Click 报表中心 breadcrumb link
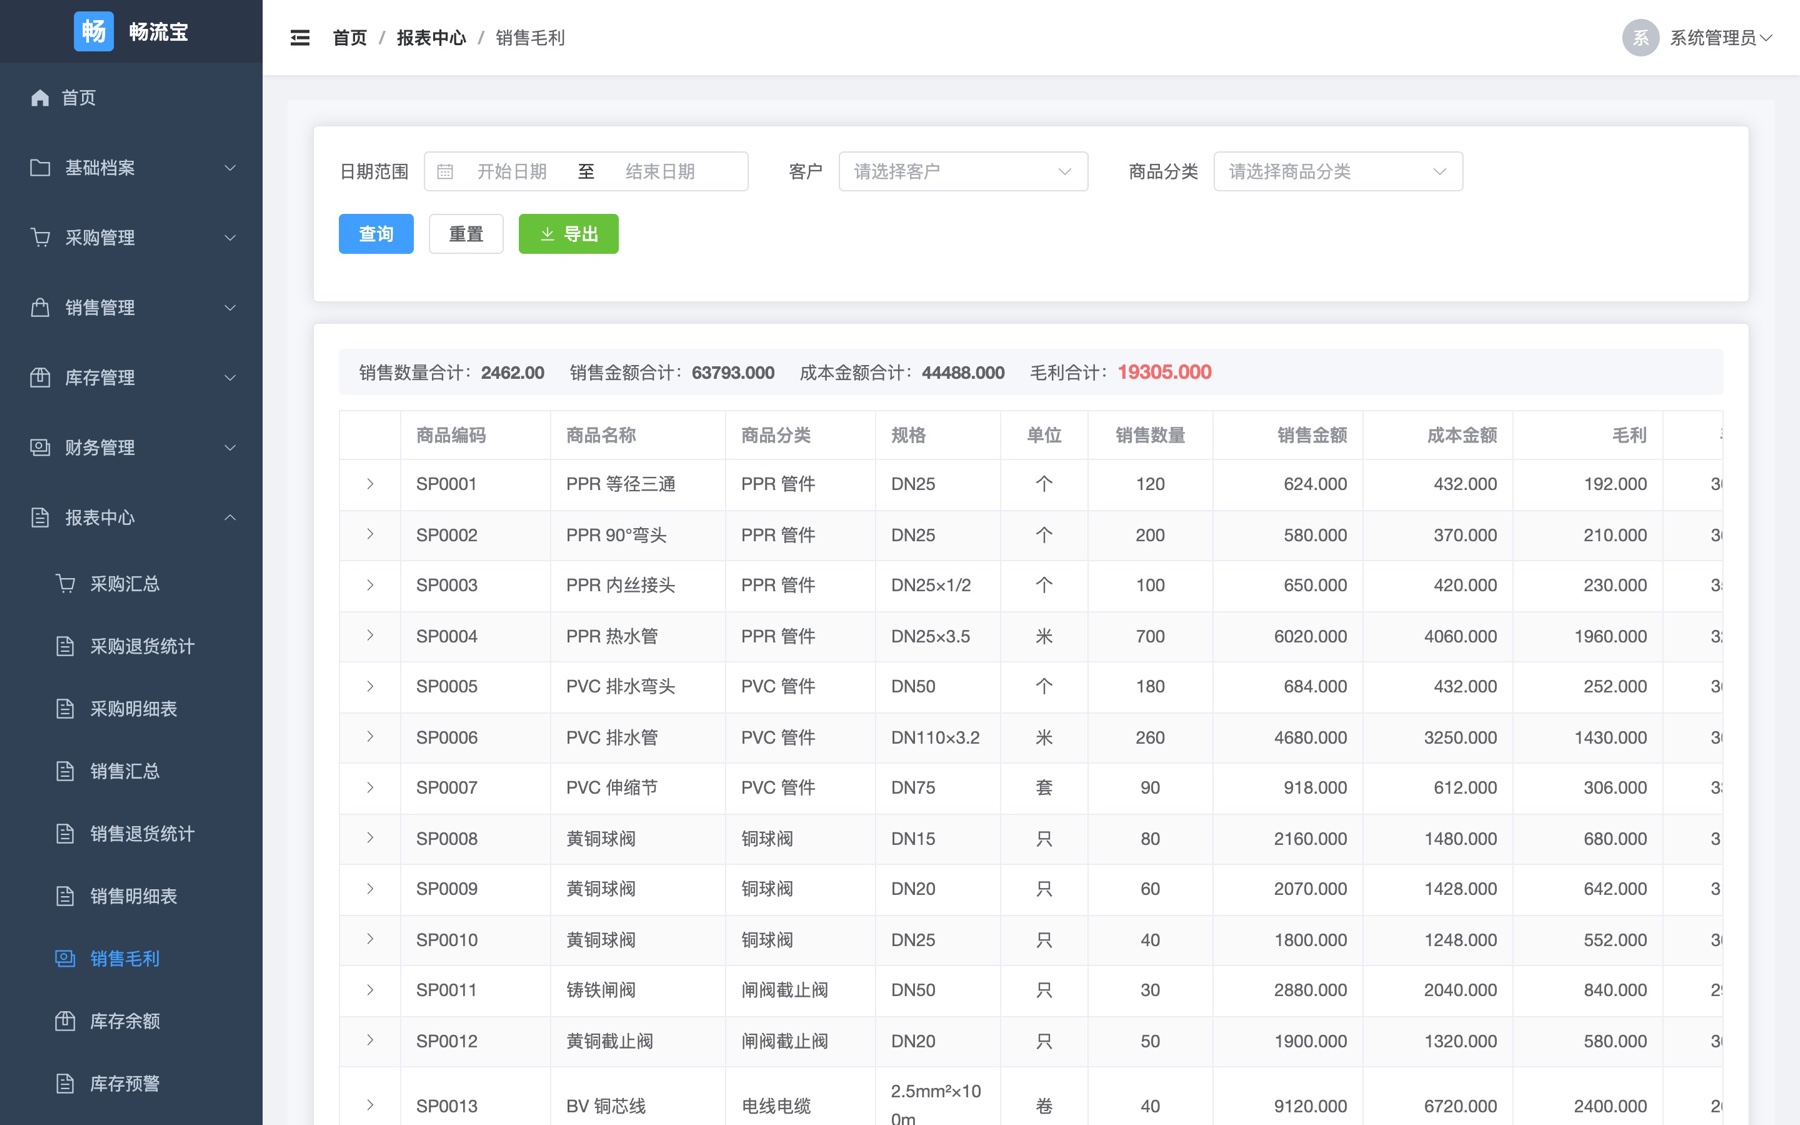Screen dimensions: 1800x1125 pos(431,38)
